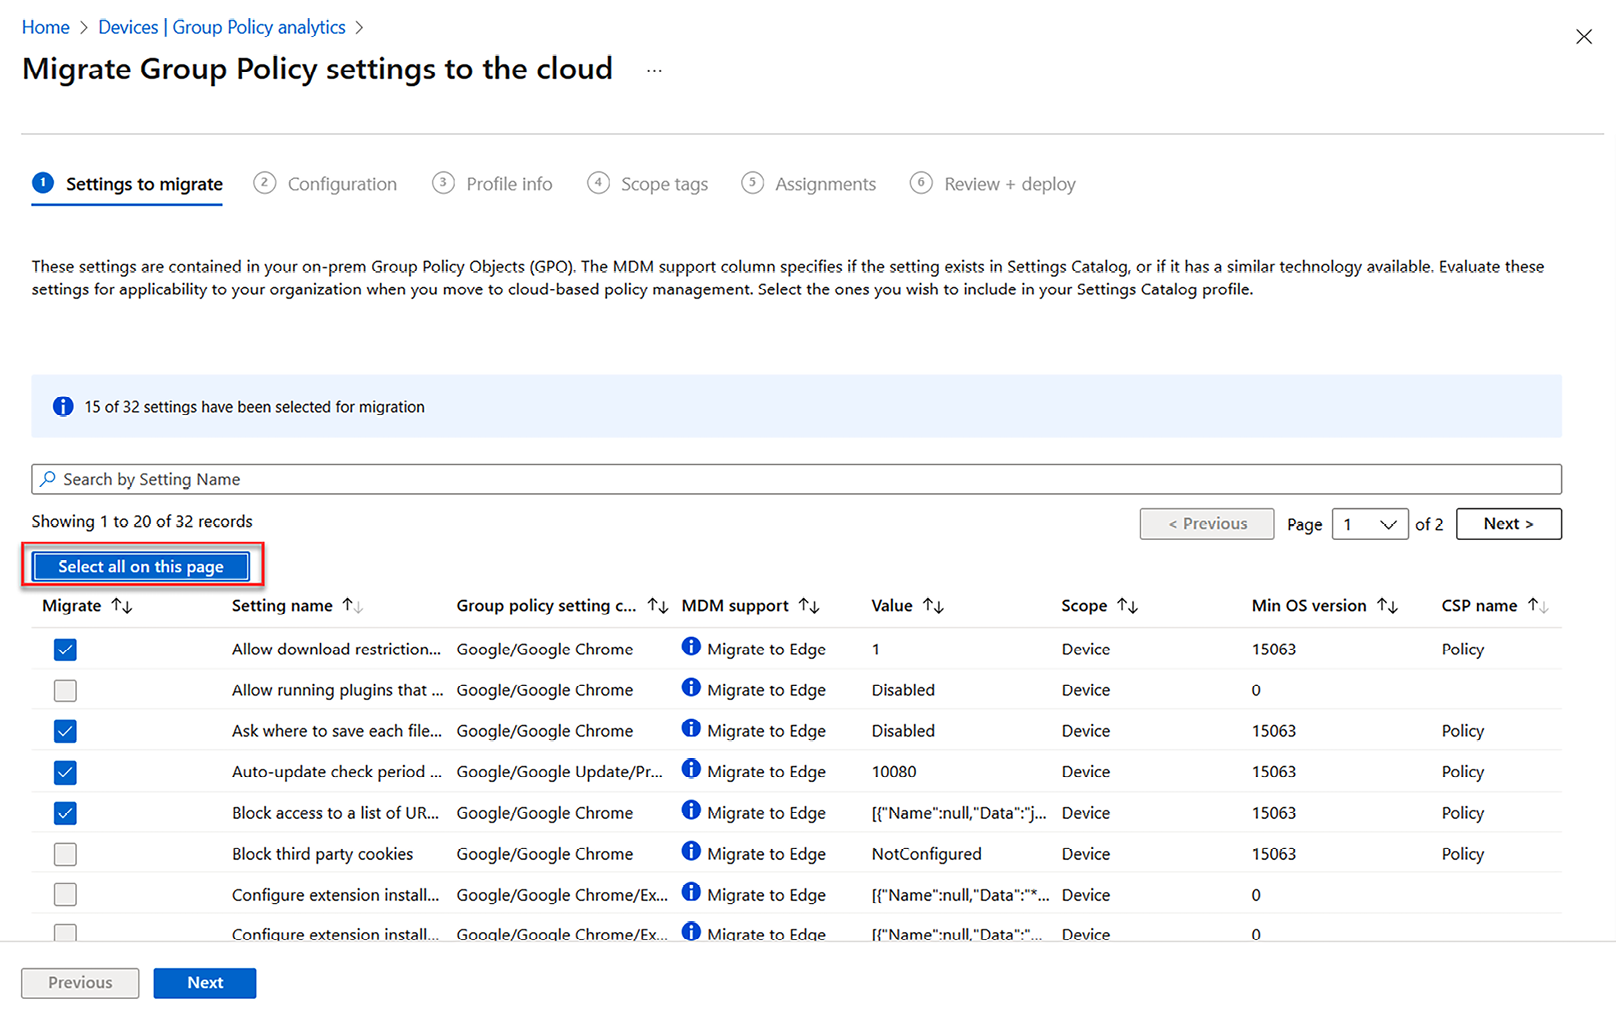
Task: Sort by Migrate column arrows
Action: point(122,606)
